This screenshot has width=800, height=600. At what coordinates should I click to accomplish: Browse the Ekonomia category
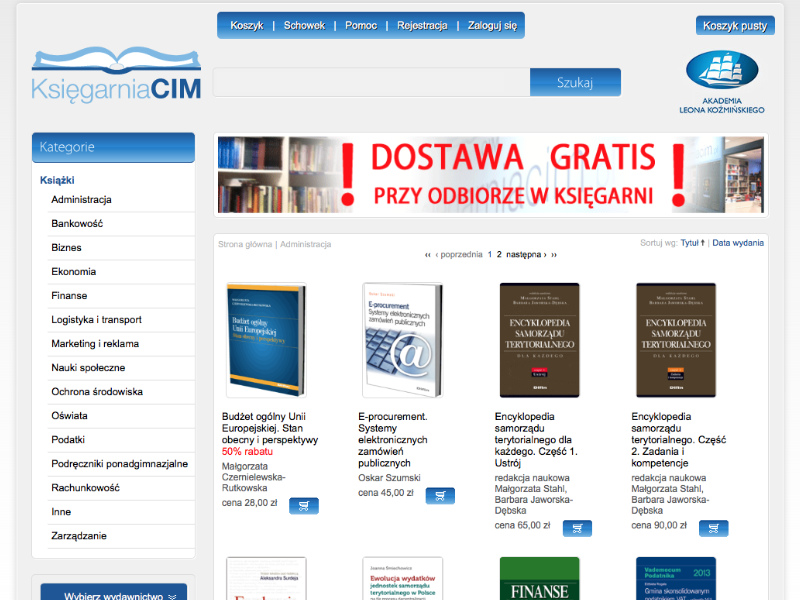point(73,271)
